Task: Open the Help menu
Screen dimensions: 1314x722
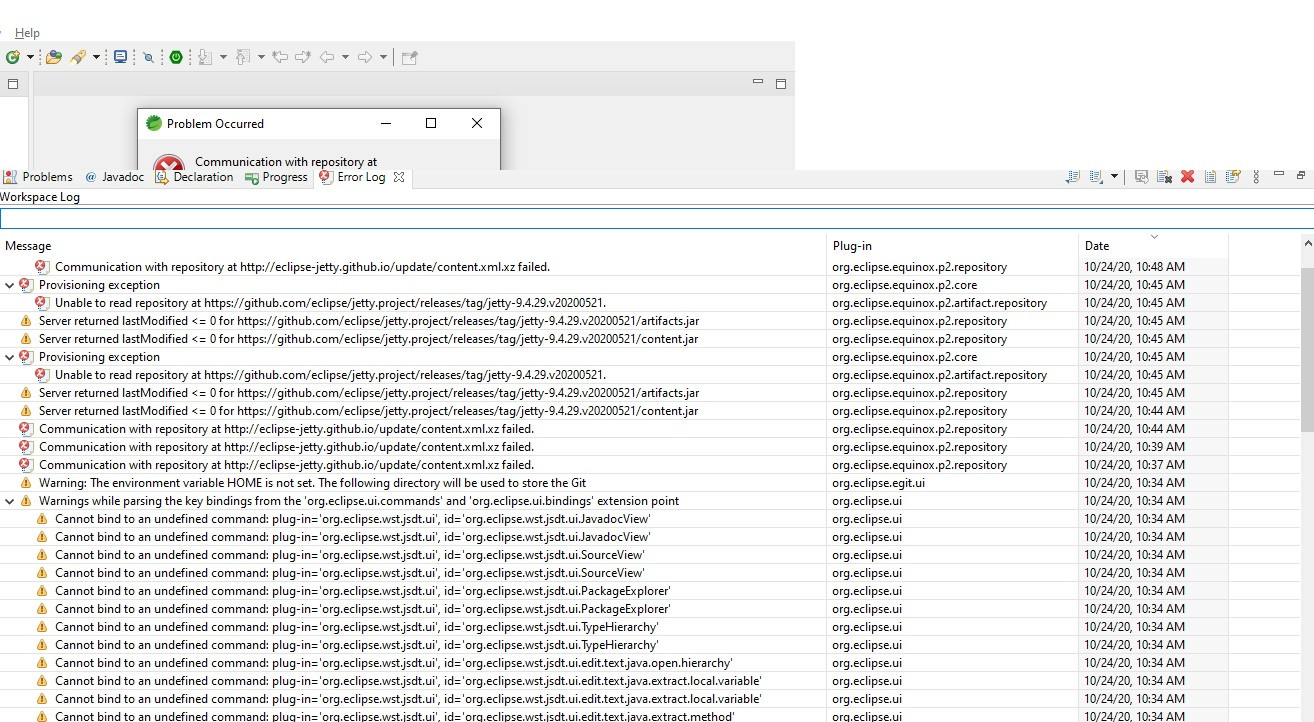Action: [27, 33]
